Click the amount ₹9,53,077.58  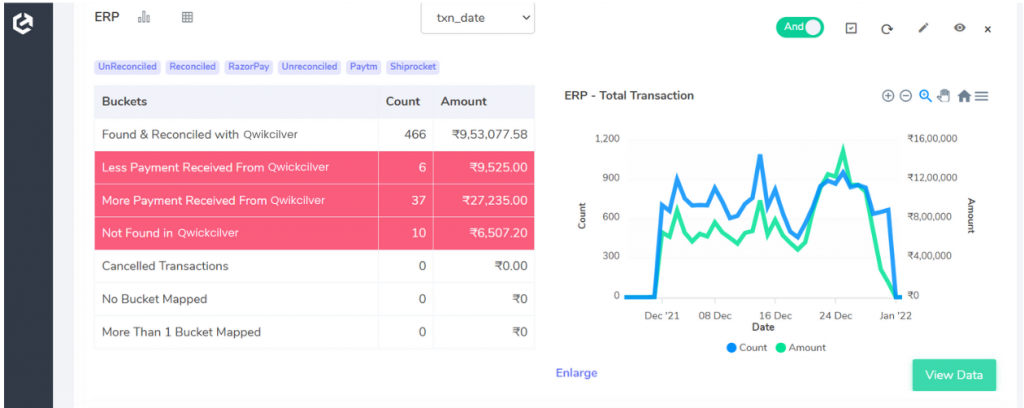pos(490,134)
